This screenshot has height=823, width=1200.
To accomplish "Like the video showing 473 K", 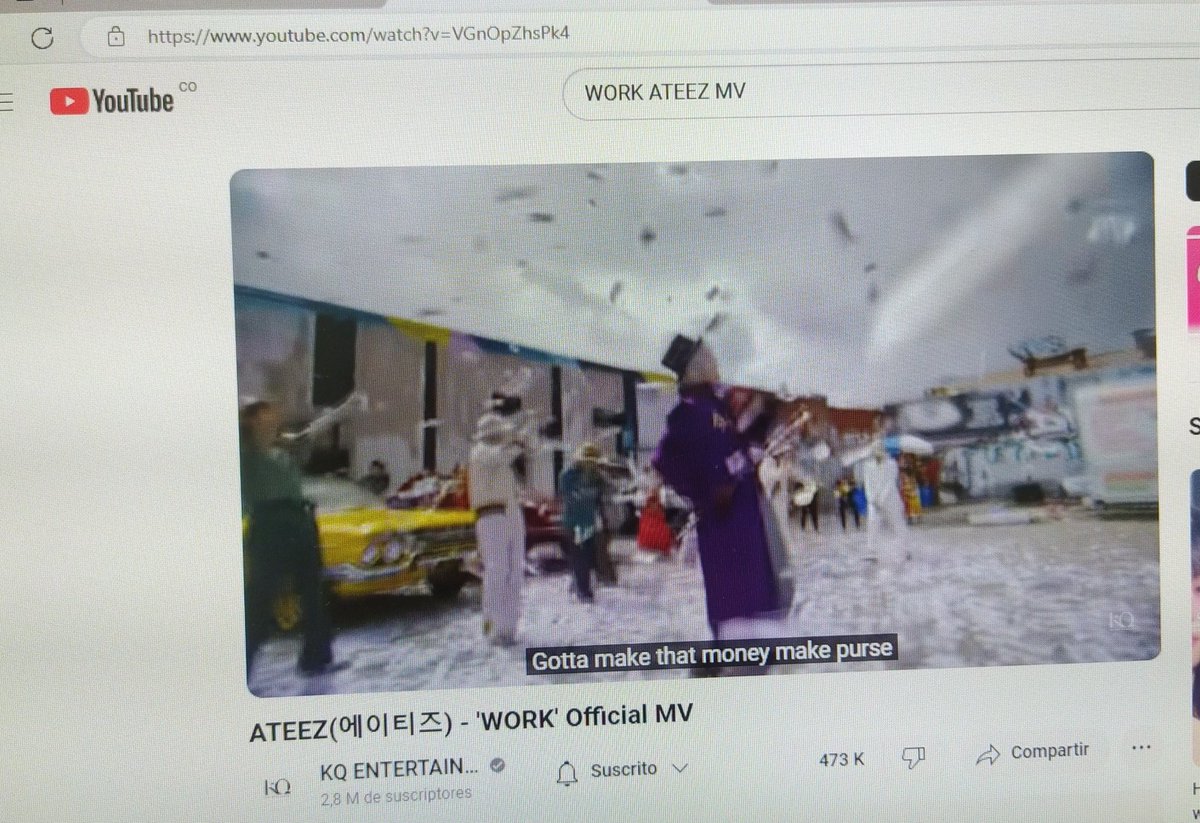I will coord(841,760).
